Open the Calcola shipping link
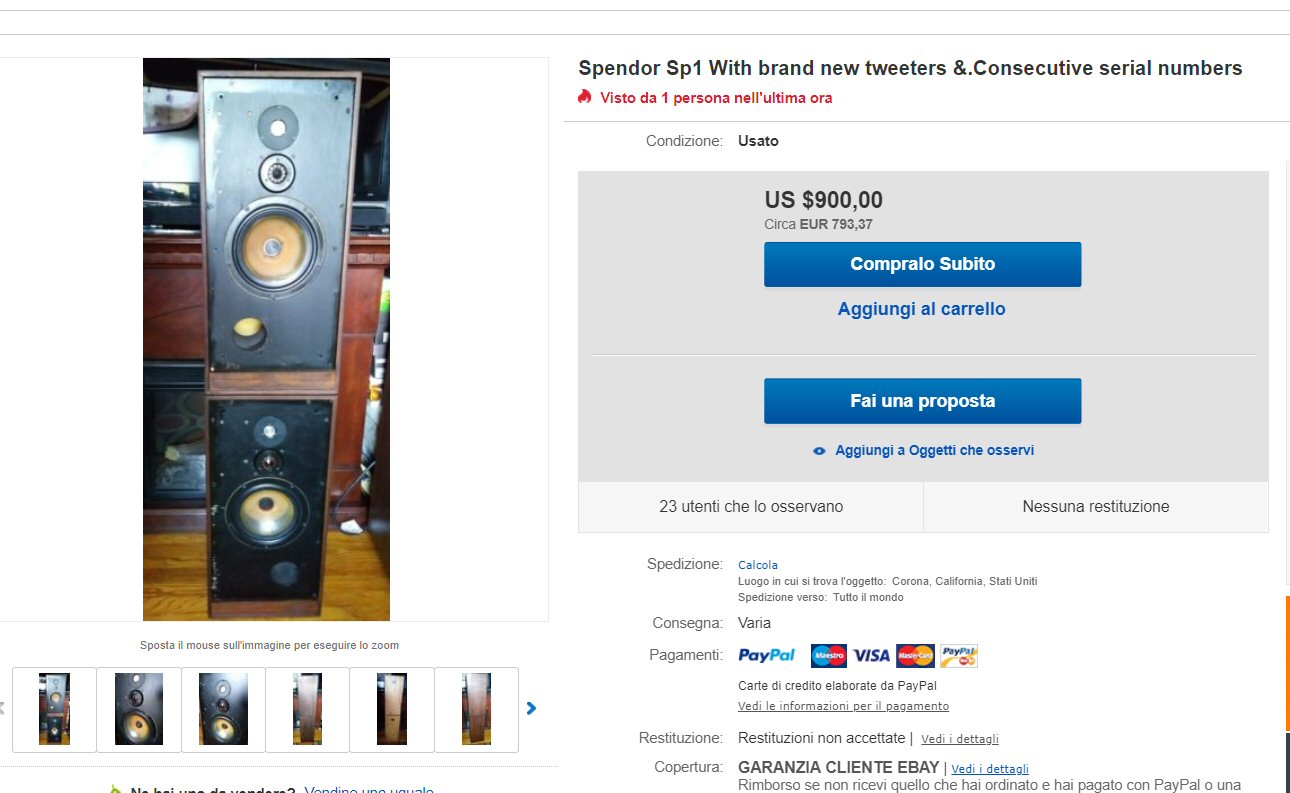The width and height of the screenshot is (1290, 793). coord(757,565)
